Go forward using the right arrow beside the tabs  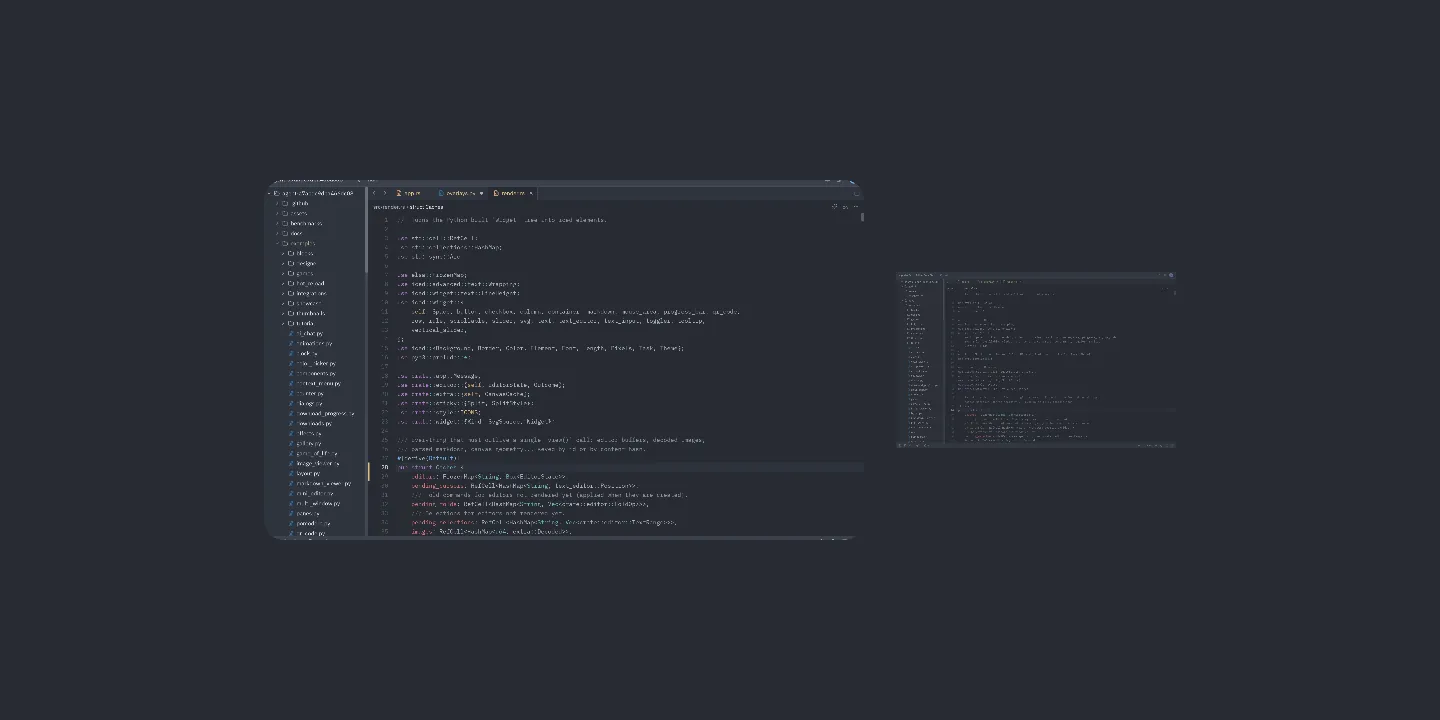click(385, 193)
